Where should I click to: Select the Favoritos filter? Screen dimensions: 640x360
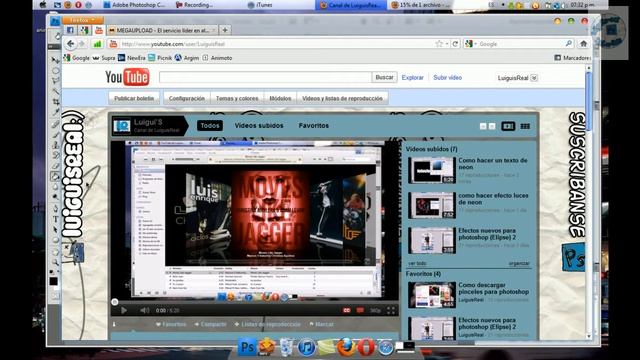(313, 126)
